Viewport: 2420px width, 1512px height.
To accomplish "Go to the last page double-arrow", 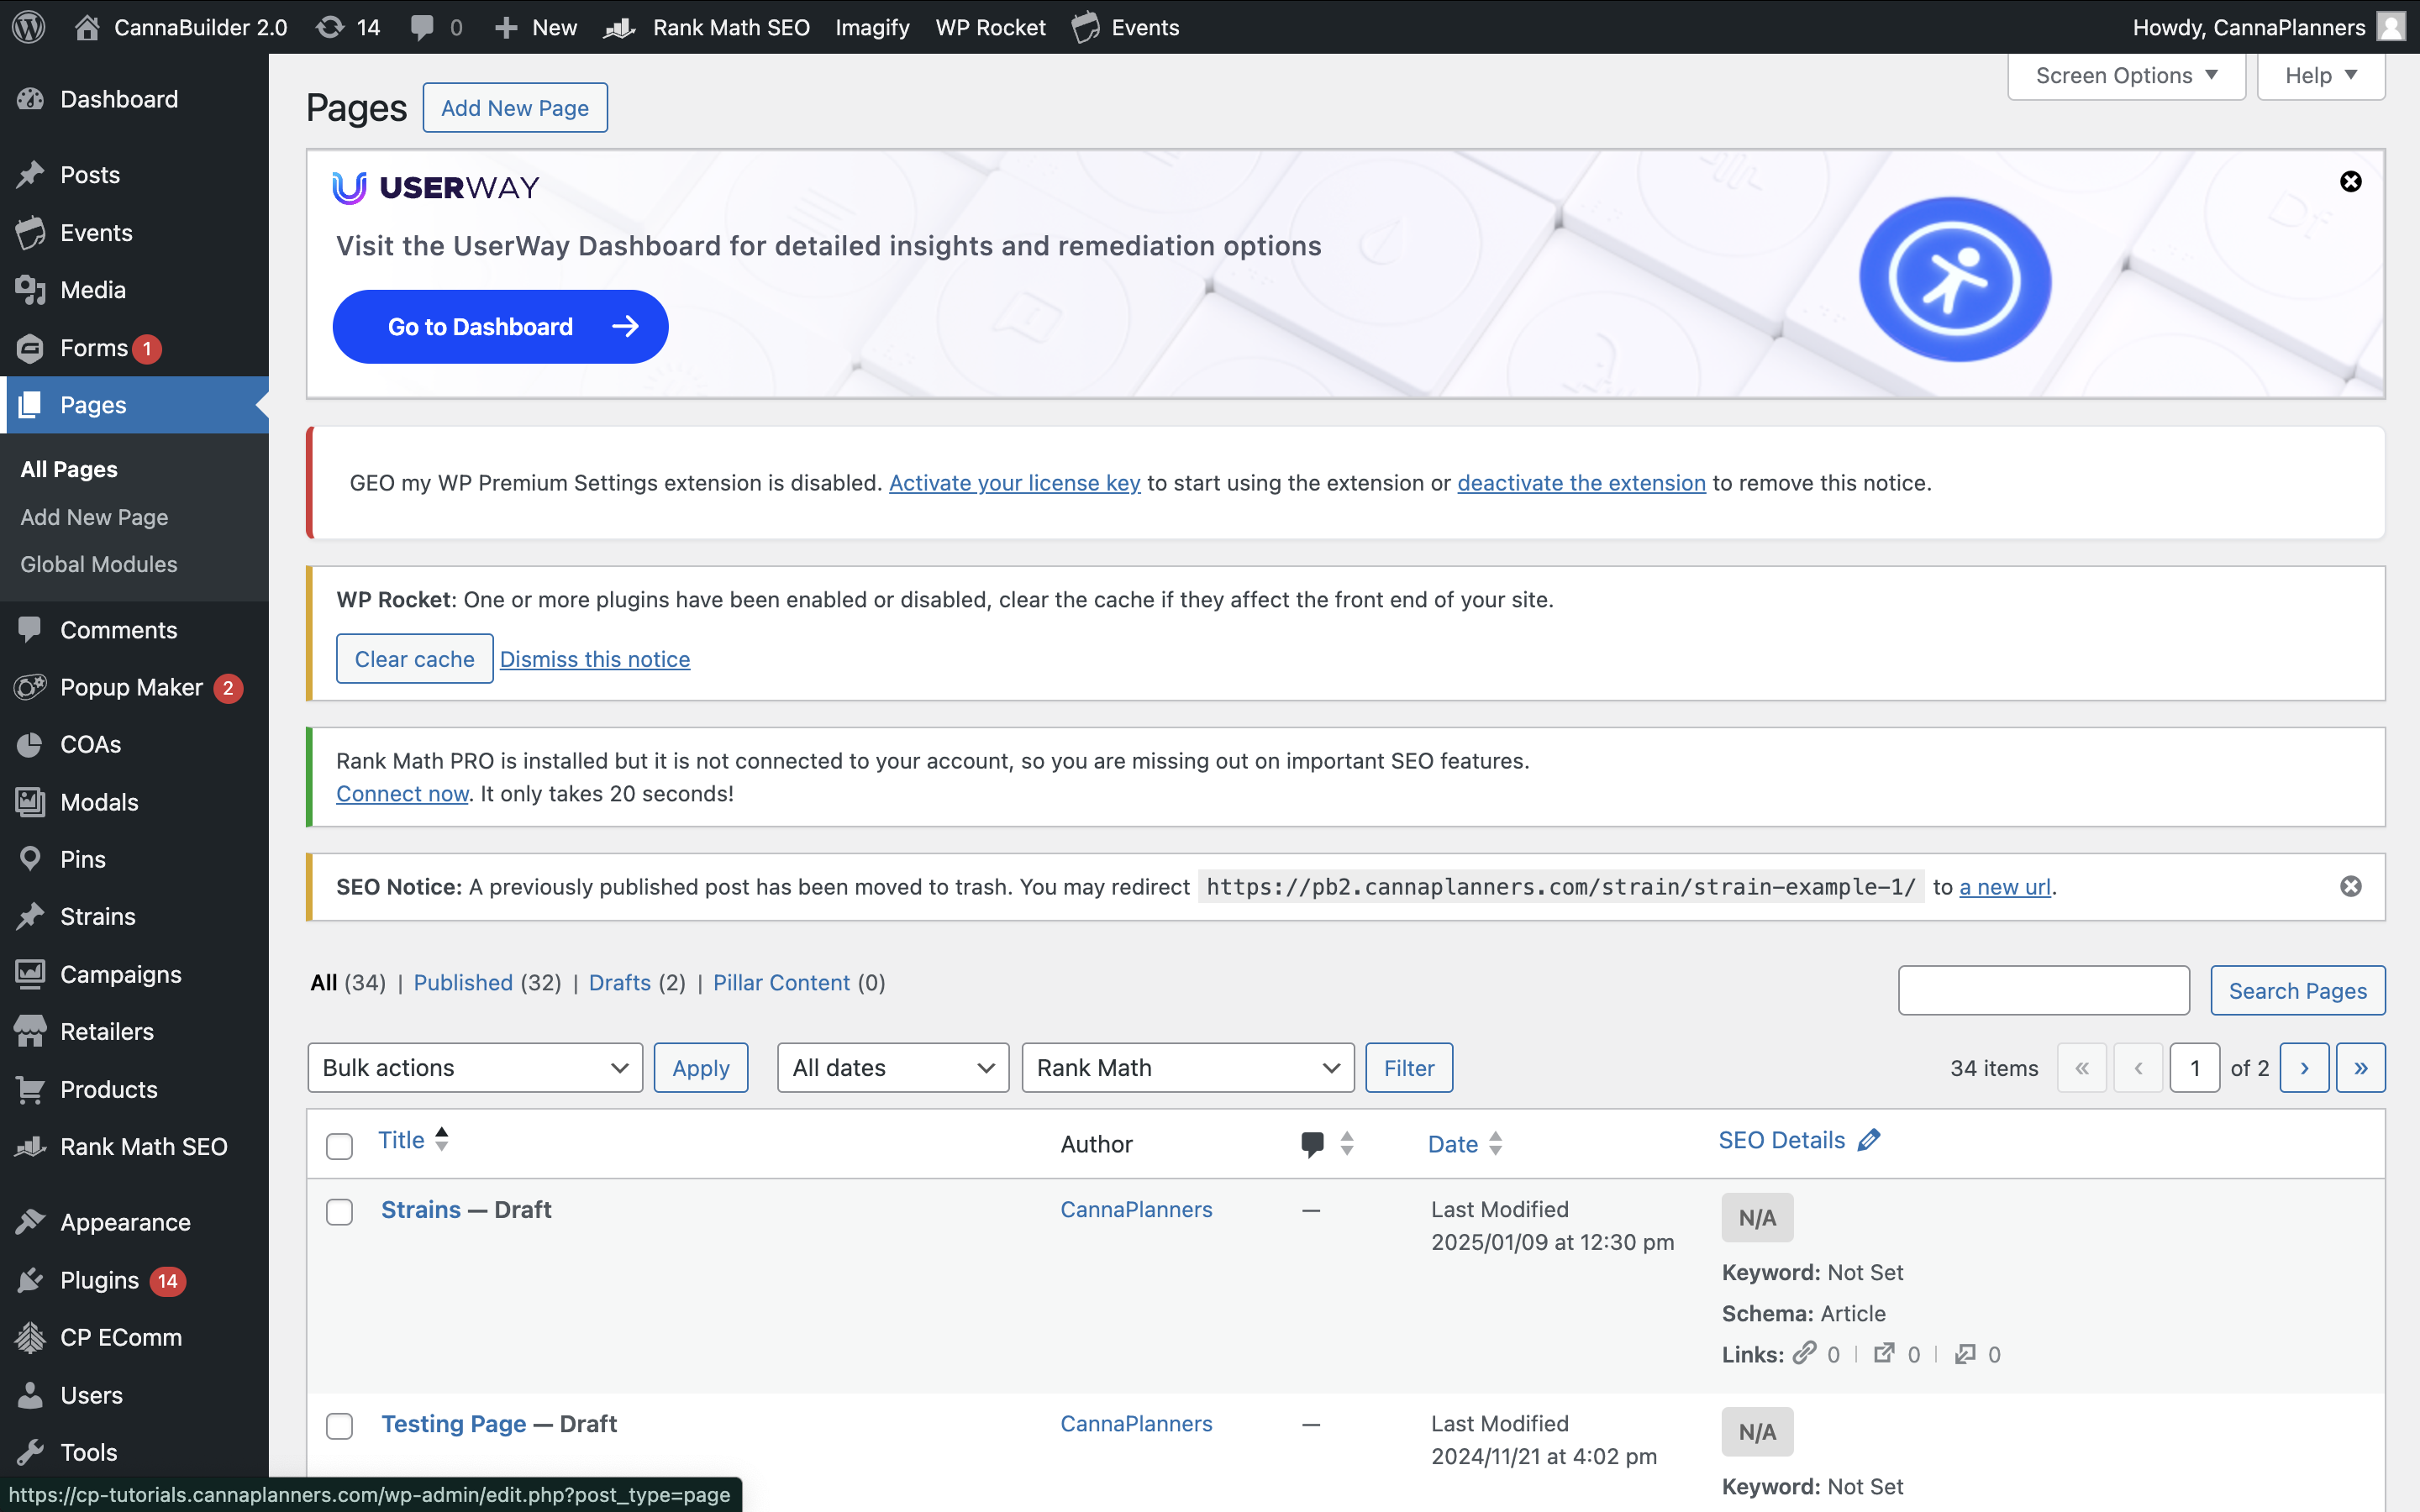I will click(2360, 1068).
